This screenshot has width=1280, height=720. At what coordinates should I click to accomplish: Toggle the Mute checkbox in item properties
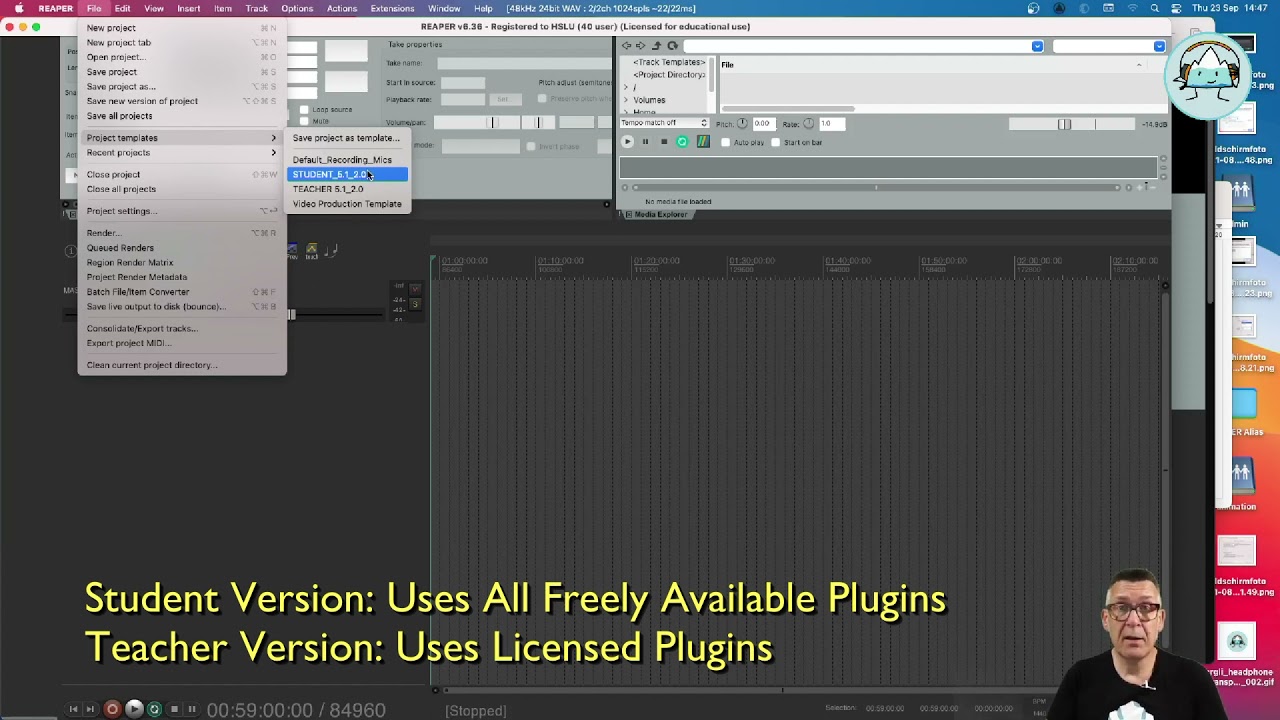click(x=306, y=121)
